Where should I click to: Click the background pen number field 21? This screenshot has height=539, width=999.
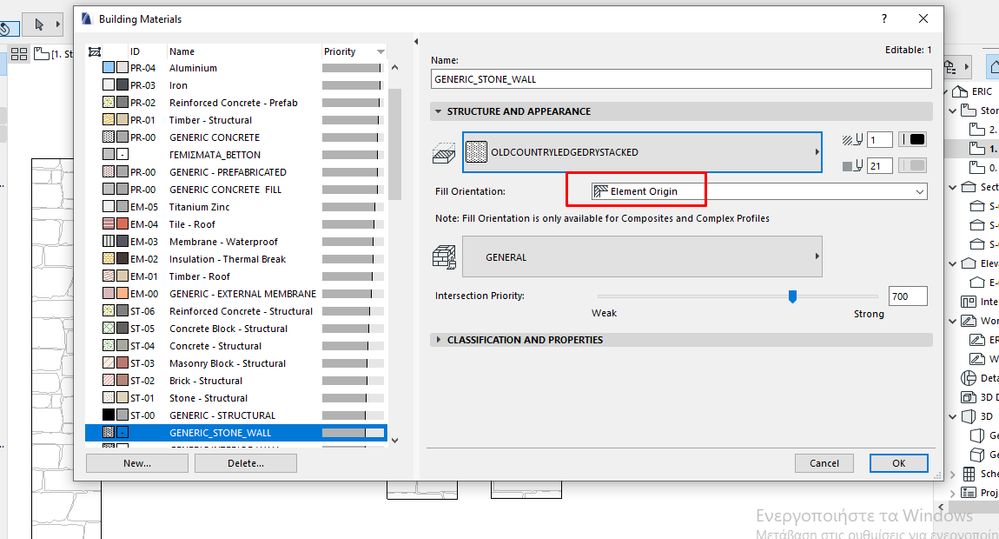pyautogui.click(x=879, y=166)
